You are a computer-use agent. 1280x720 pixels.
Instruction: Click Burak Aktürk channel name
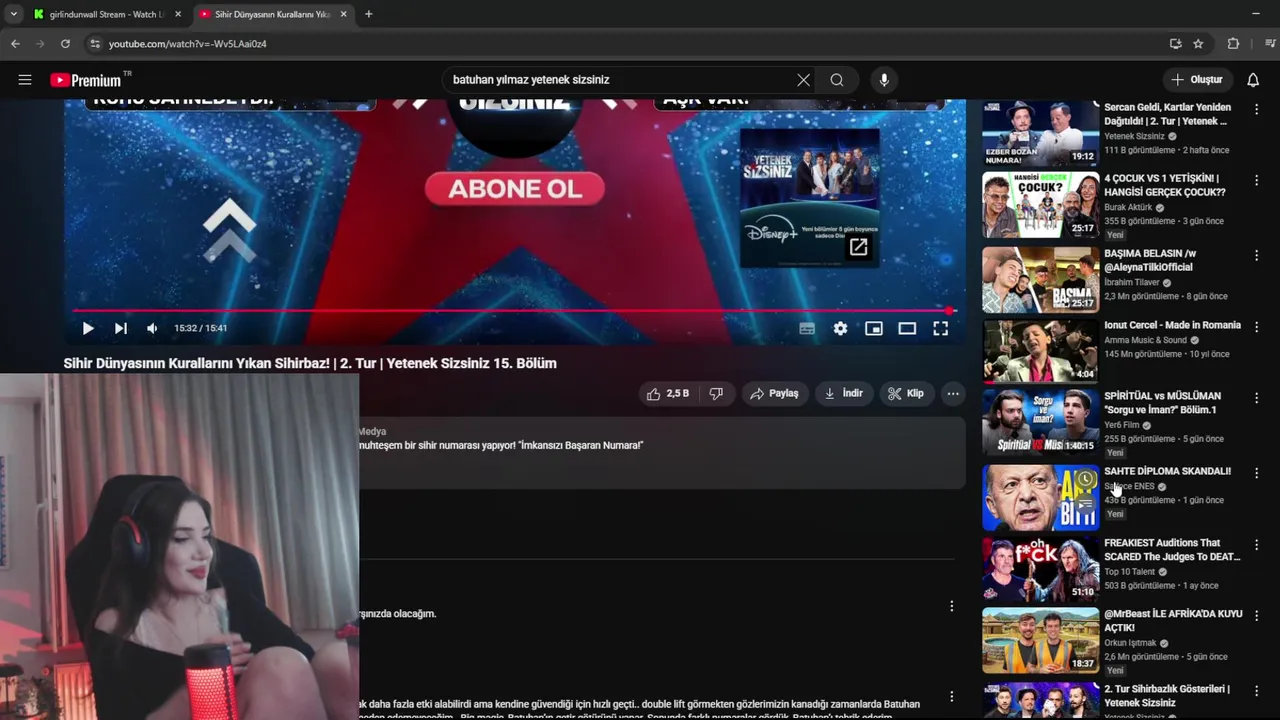(1128, 207)
